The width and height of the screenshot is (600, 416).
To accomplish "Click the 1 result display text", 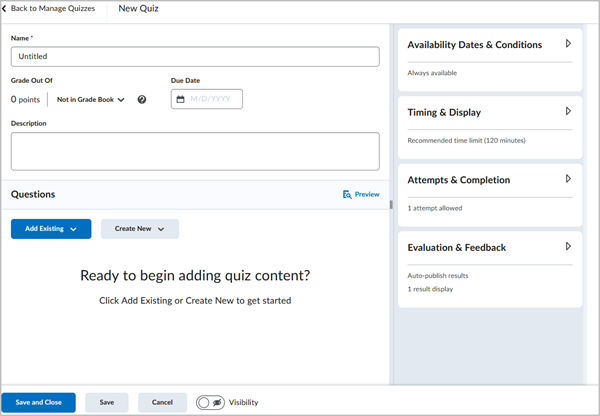I will (430, 289).
